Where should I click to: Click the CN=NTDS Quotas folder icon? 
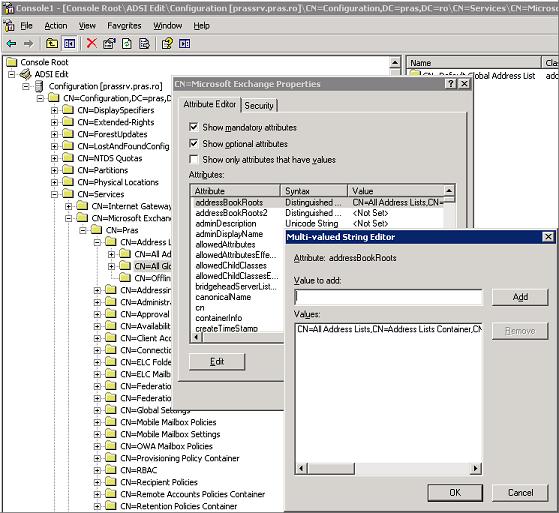point(68,158)
